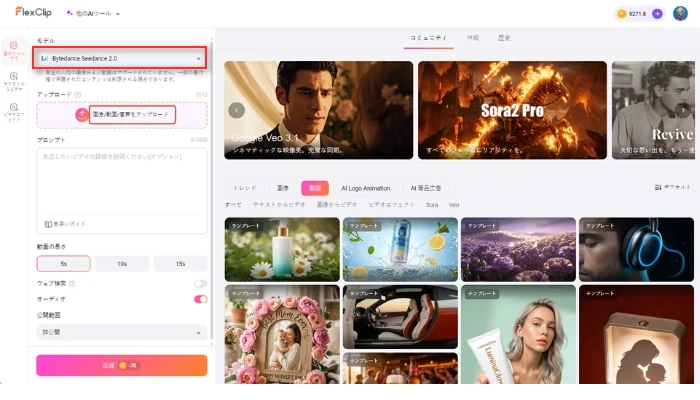The height and width of the screenshot is (400, 700).
Task: Open the デフォルト sort dropdown
Action: pyautogui.click(x=672, y=187)
